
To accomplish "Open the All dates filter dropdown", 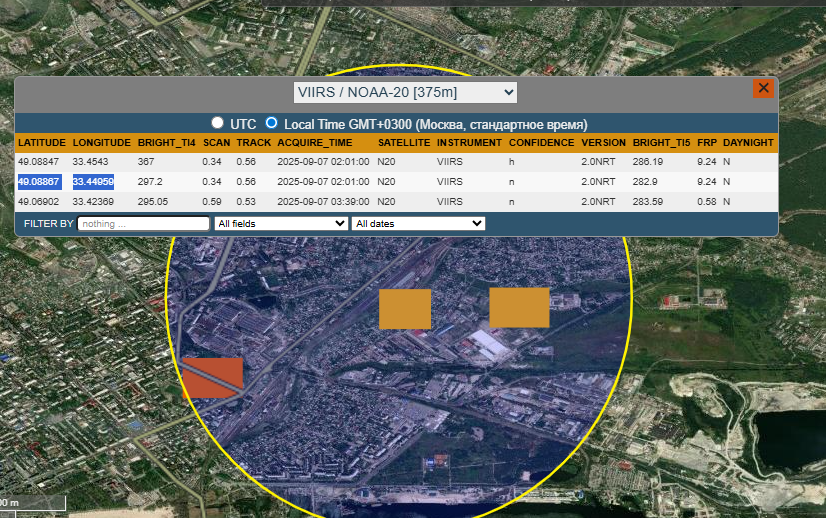I will pos(418,223).
